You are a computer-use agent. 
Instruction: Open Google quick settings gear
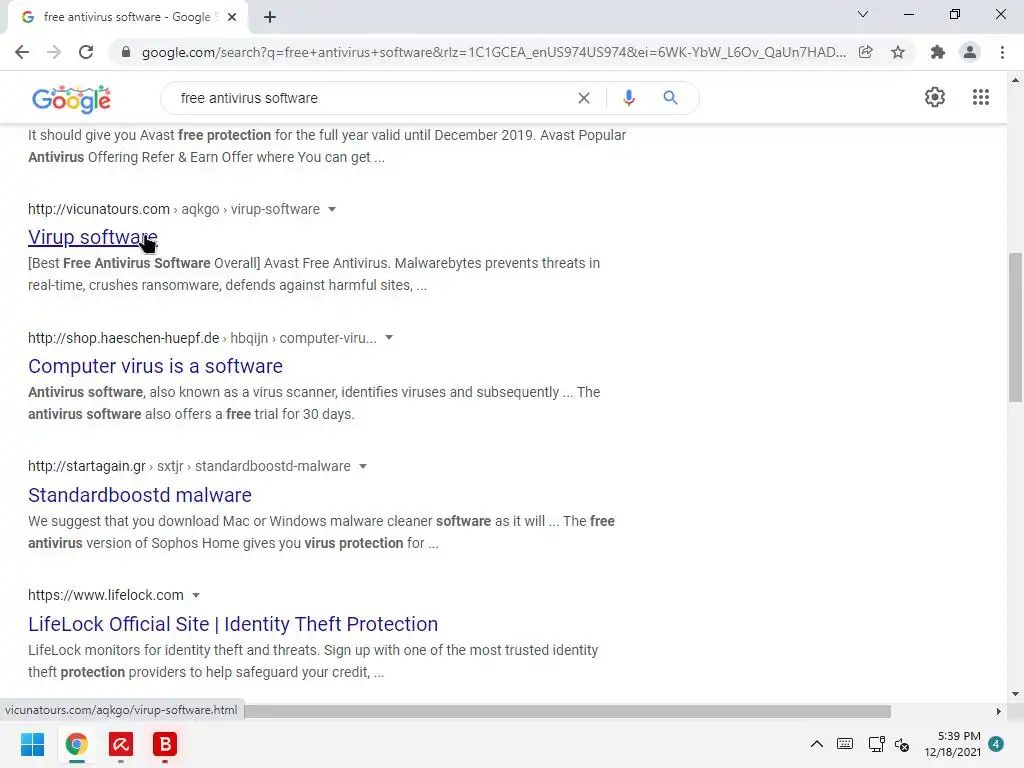pyautogui.click(x=935, y=97)
